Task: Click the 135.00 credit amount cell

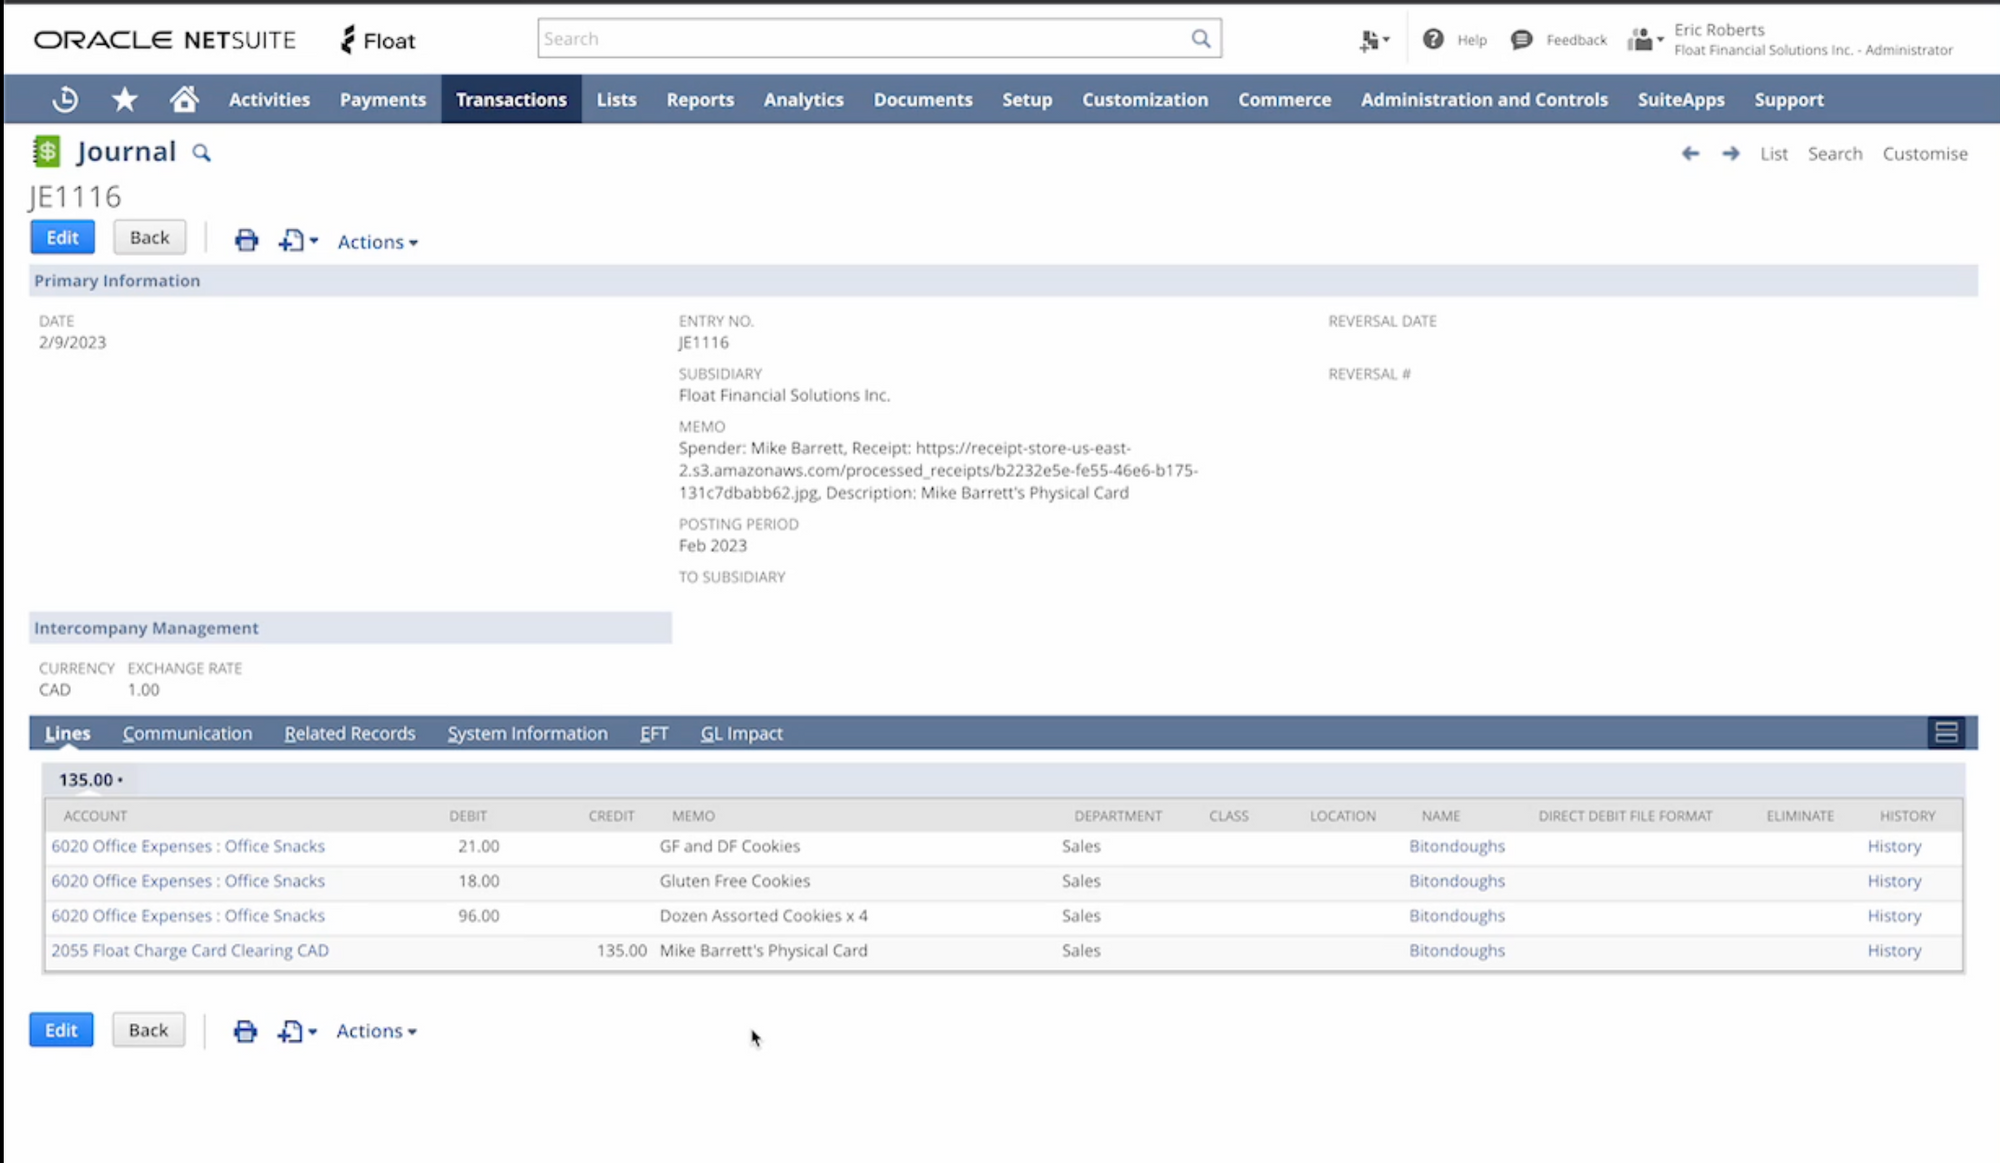Action: 621,950
